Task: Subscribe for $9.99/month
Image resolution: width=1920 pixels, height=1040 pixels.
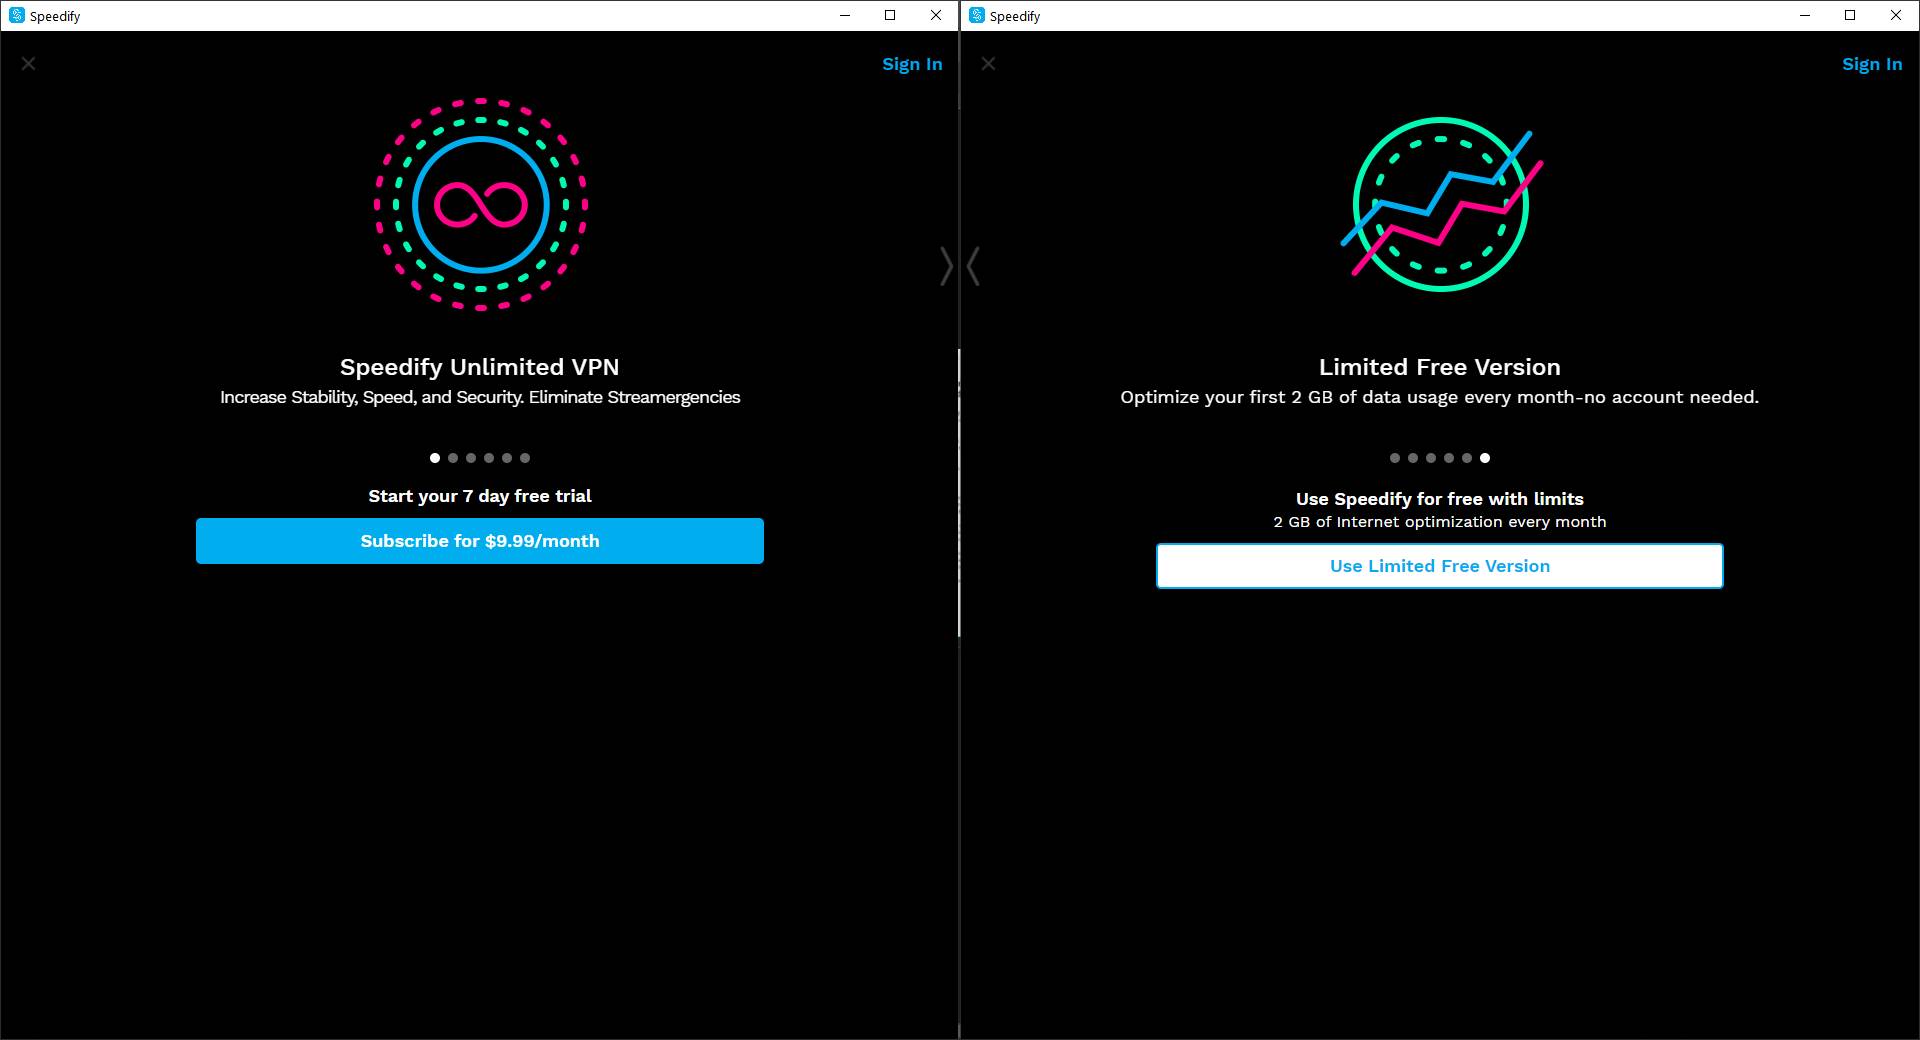Action: pyautogui.click(x=480, y=541)
